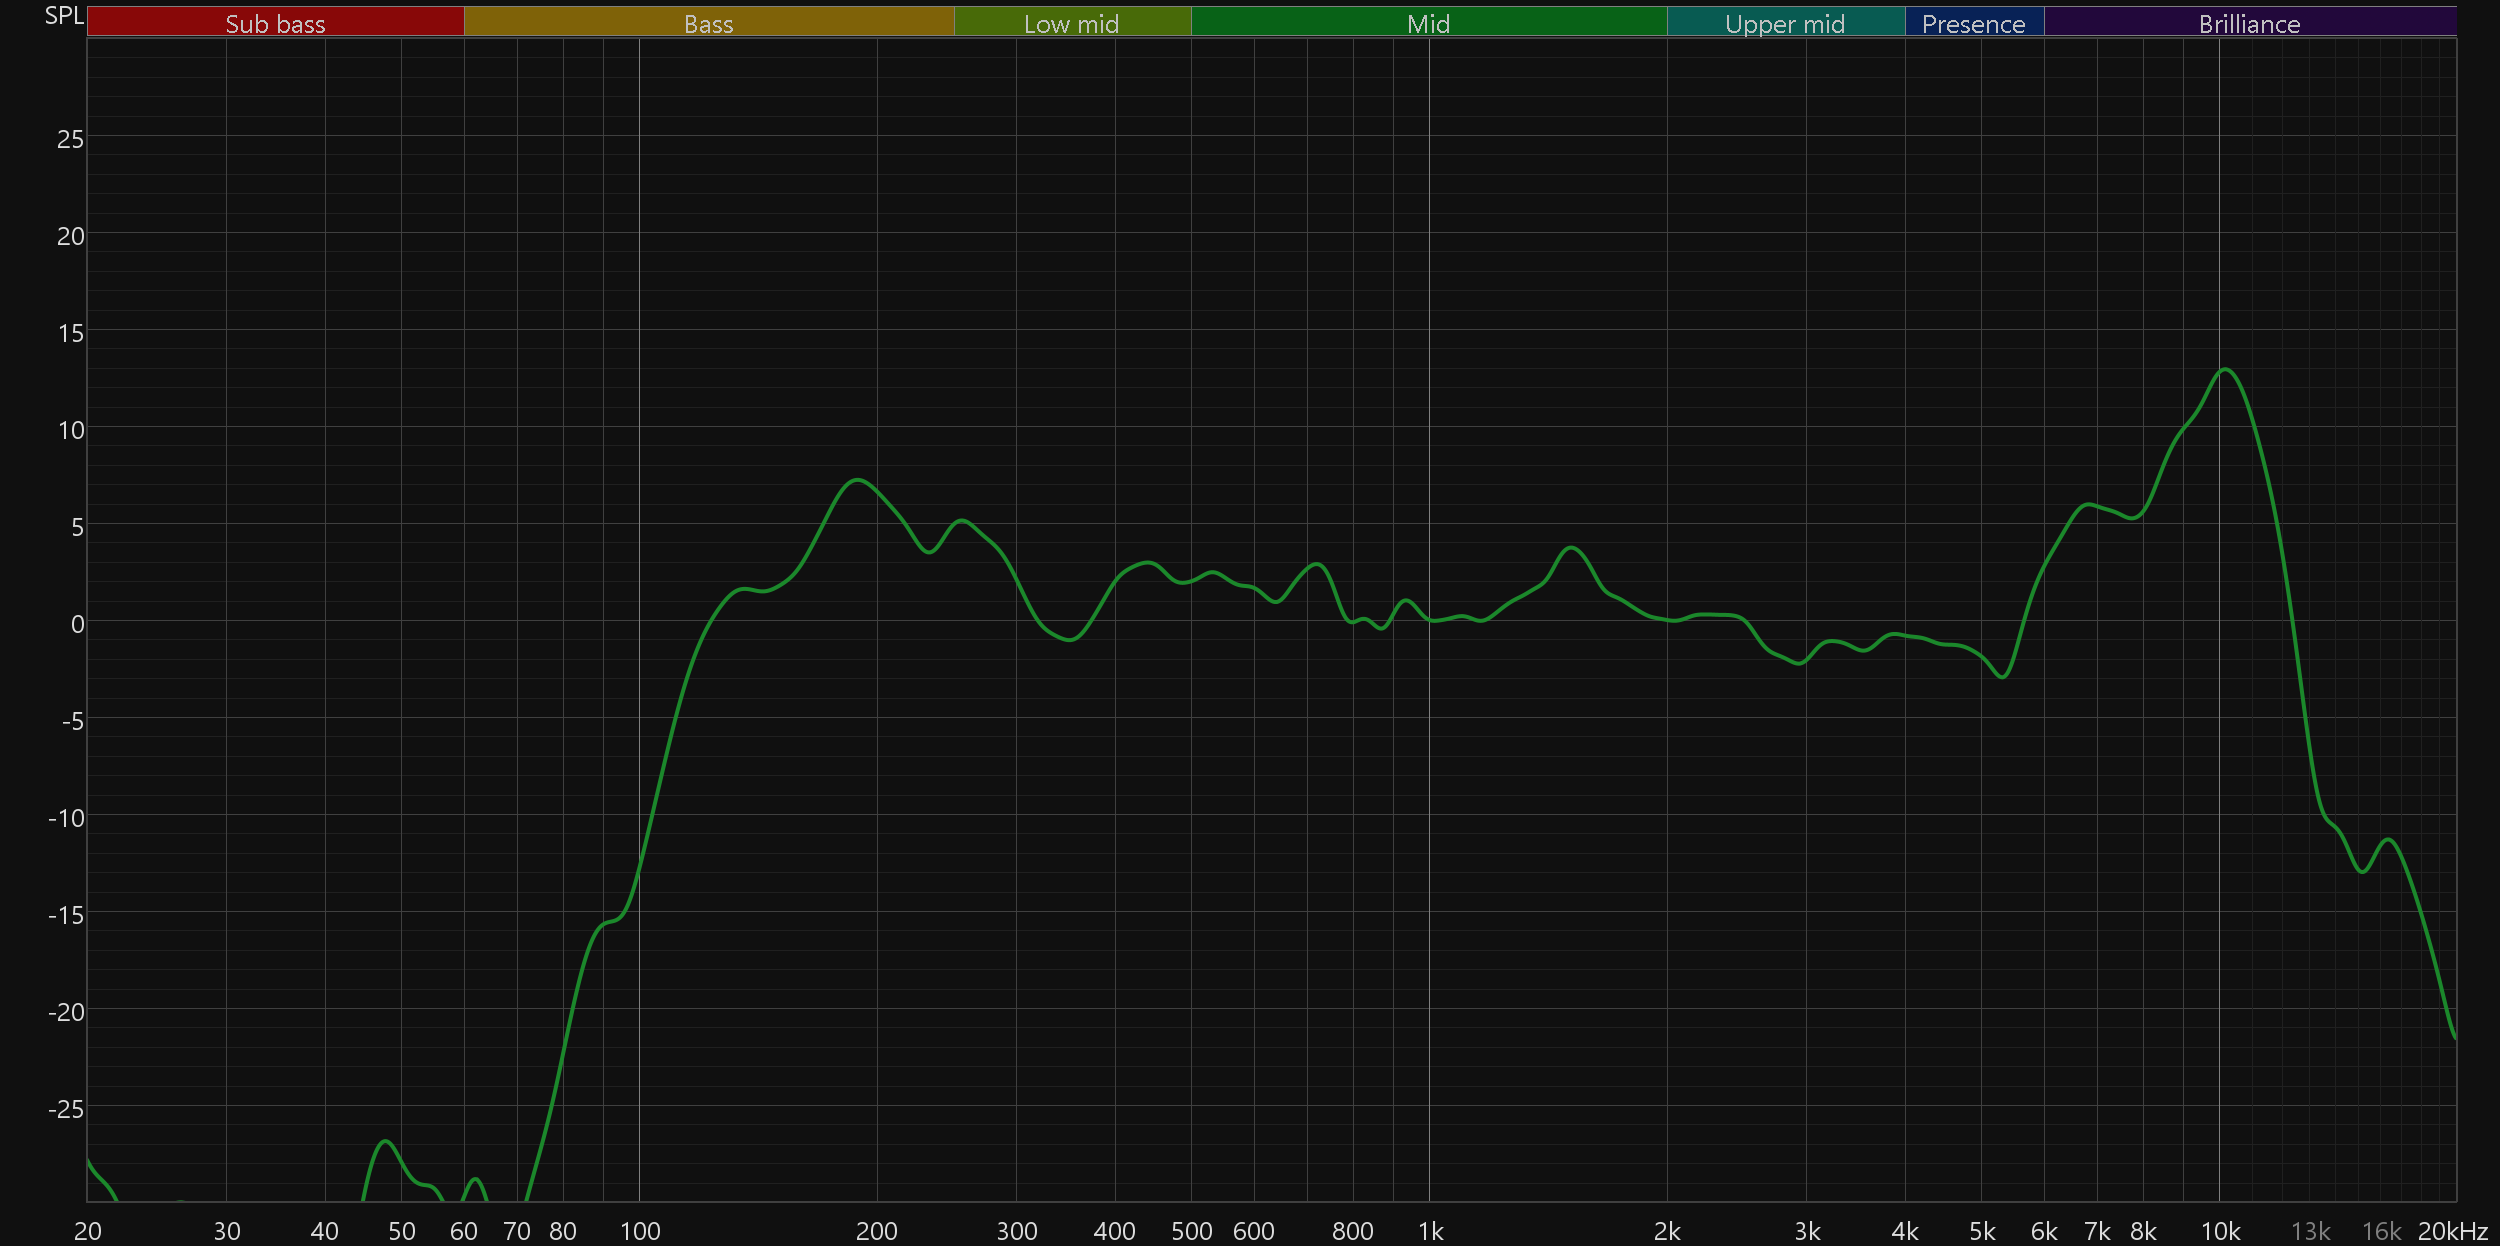Click the 5k frequency axis label
Screen dimensions: 2500x1246
[x=1982, y=1231]
